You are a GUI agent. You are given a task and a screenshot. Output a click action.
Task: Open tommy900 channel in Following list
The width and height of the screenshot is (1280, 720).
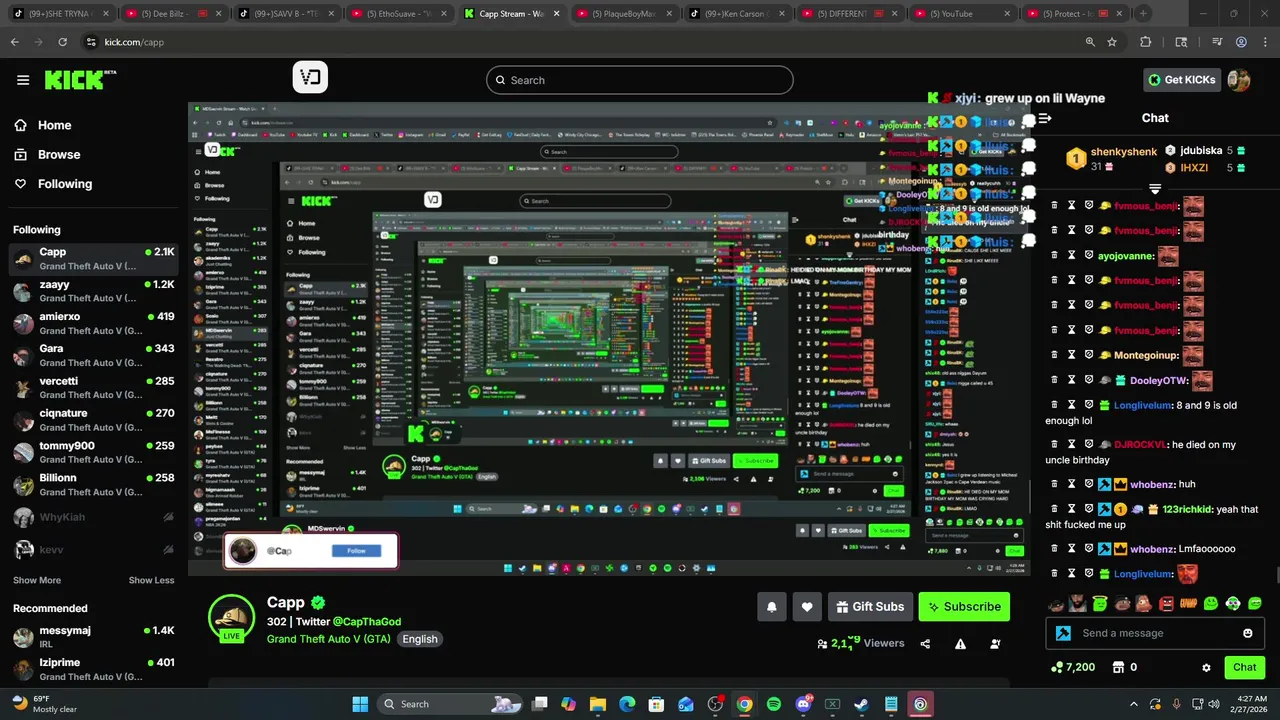(92, 452)
